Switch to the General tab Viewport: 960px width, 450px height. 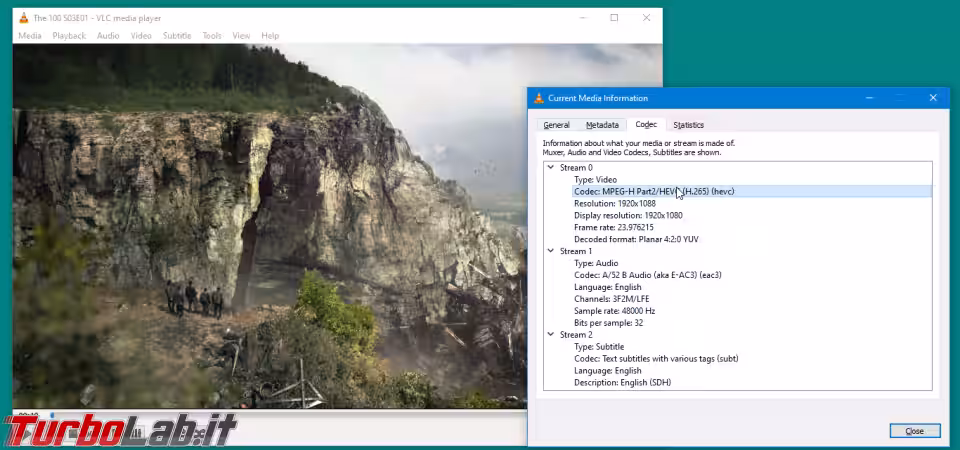click(557, 125)
